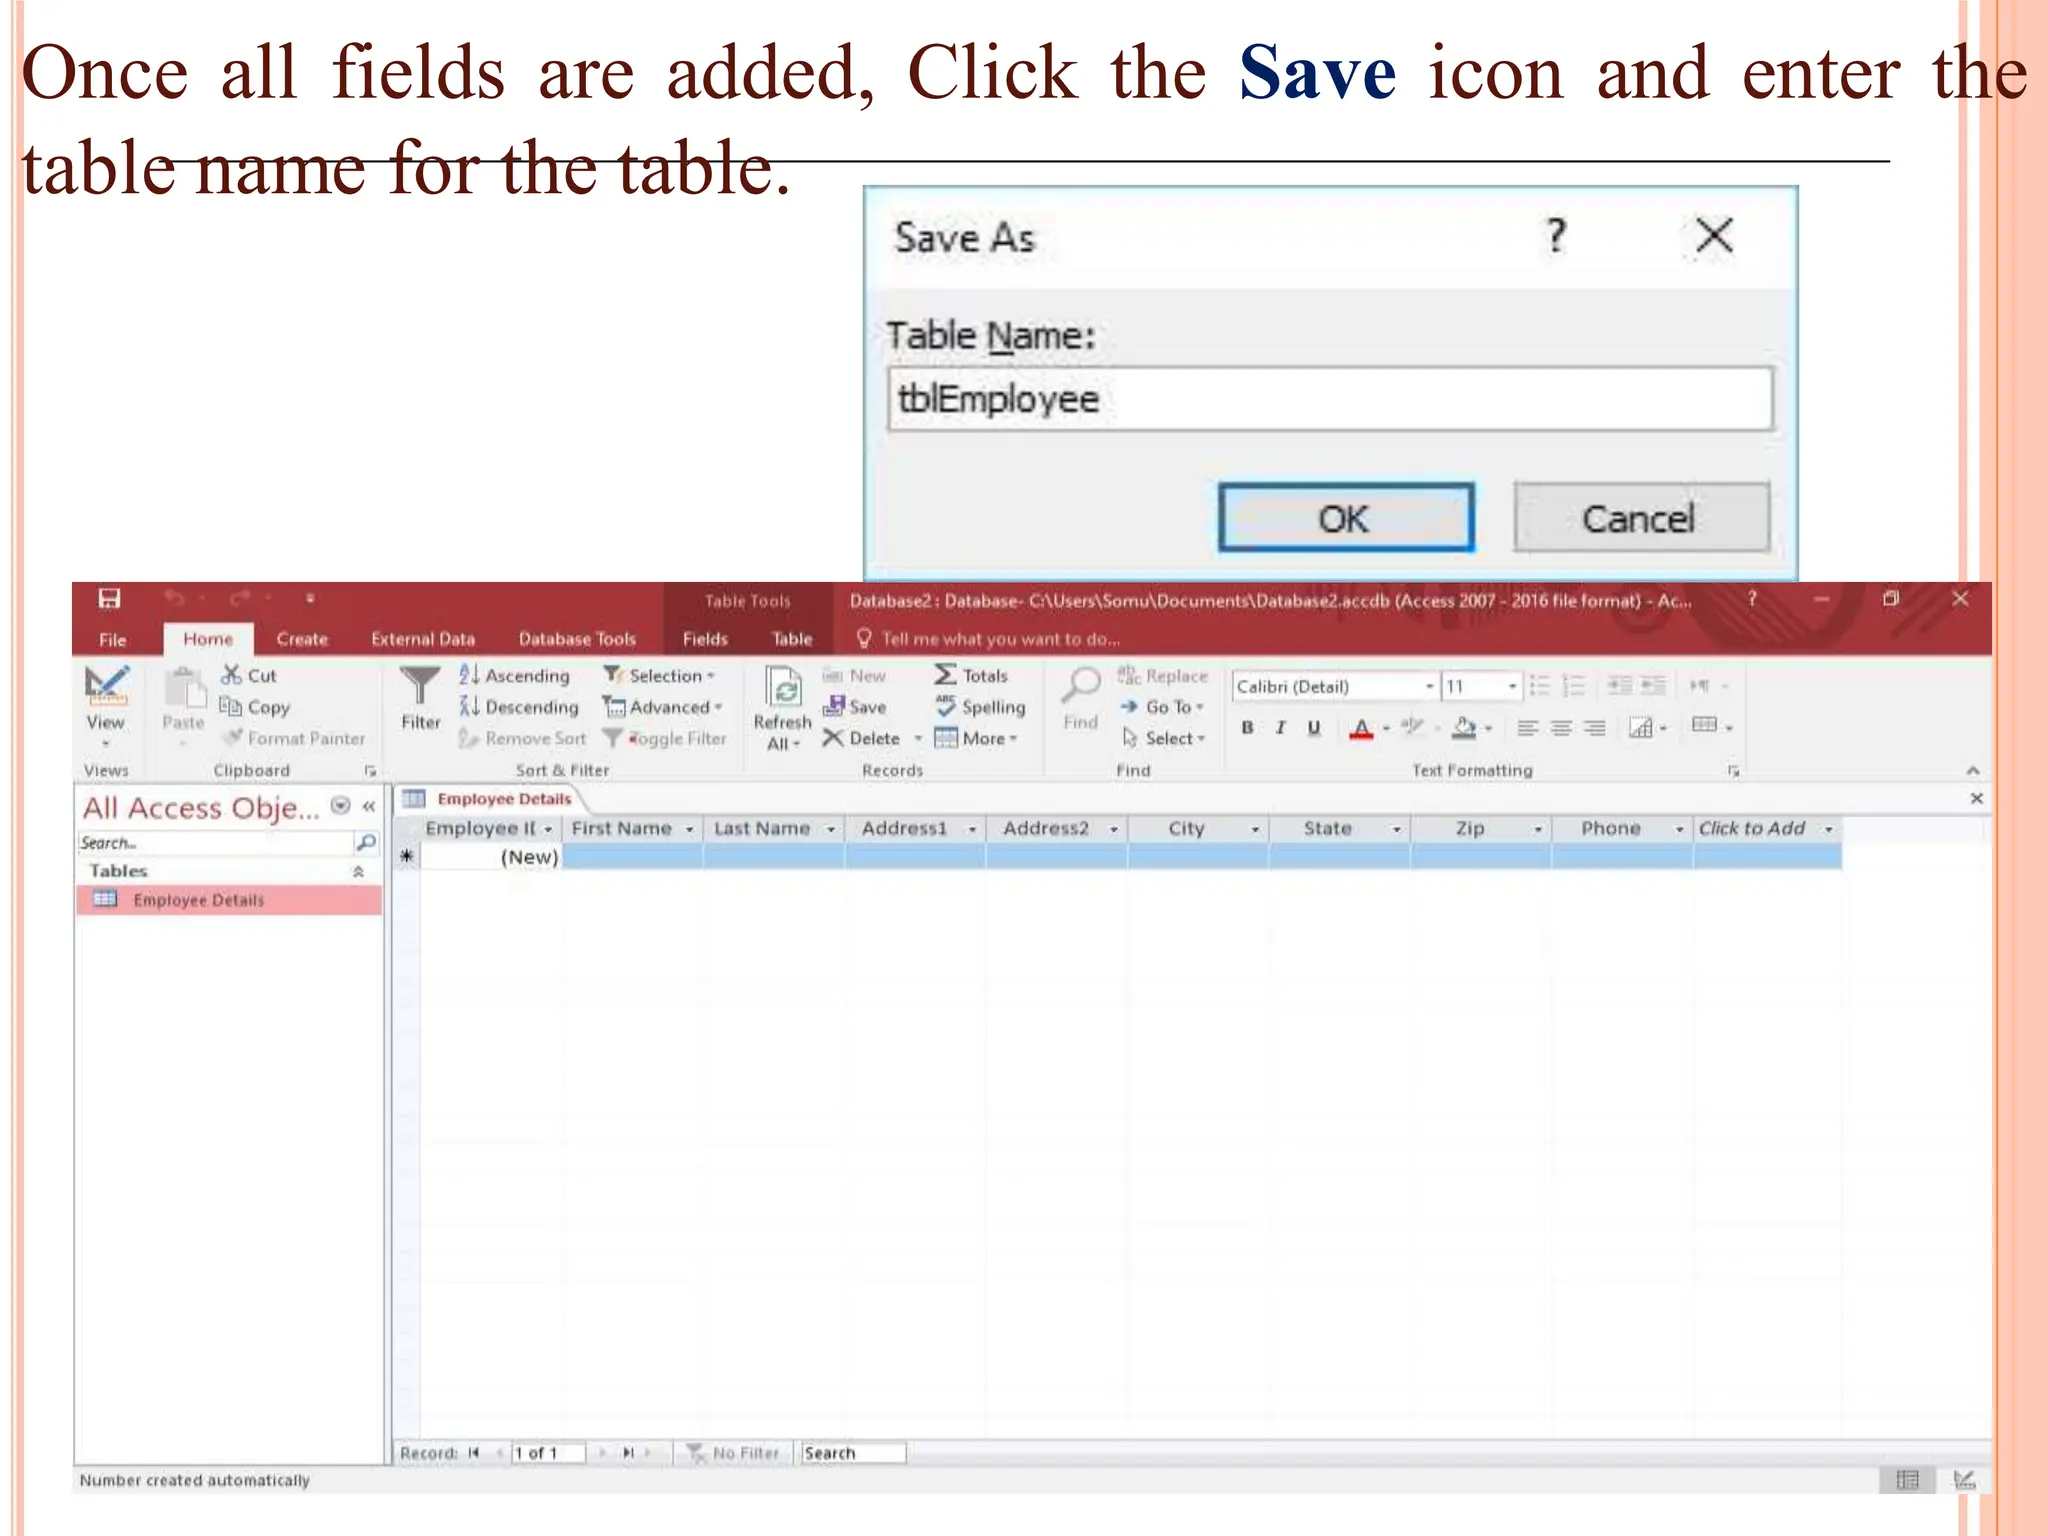Click Cancel in the Save As dialog
This screenshot has height=1536, width=2048.
point(1641,518)
